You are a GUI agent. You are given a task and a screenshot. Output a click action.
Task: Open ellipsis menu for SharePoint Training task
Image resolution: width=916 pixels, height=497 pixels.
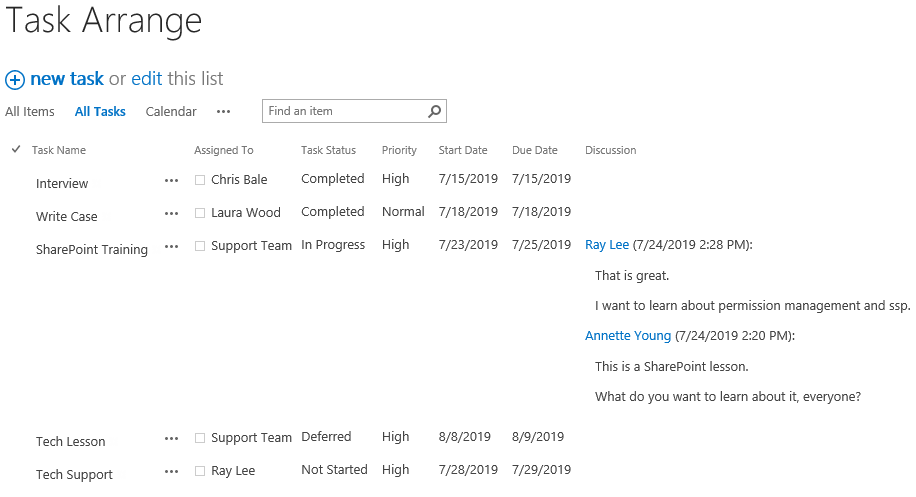[x=172, y=247]
